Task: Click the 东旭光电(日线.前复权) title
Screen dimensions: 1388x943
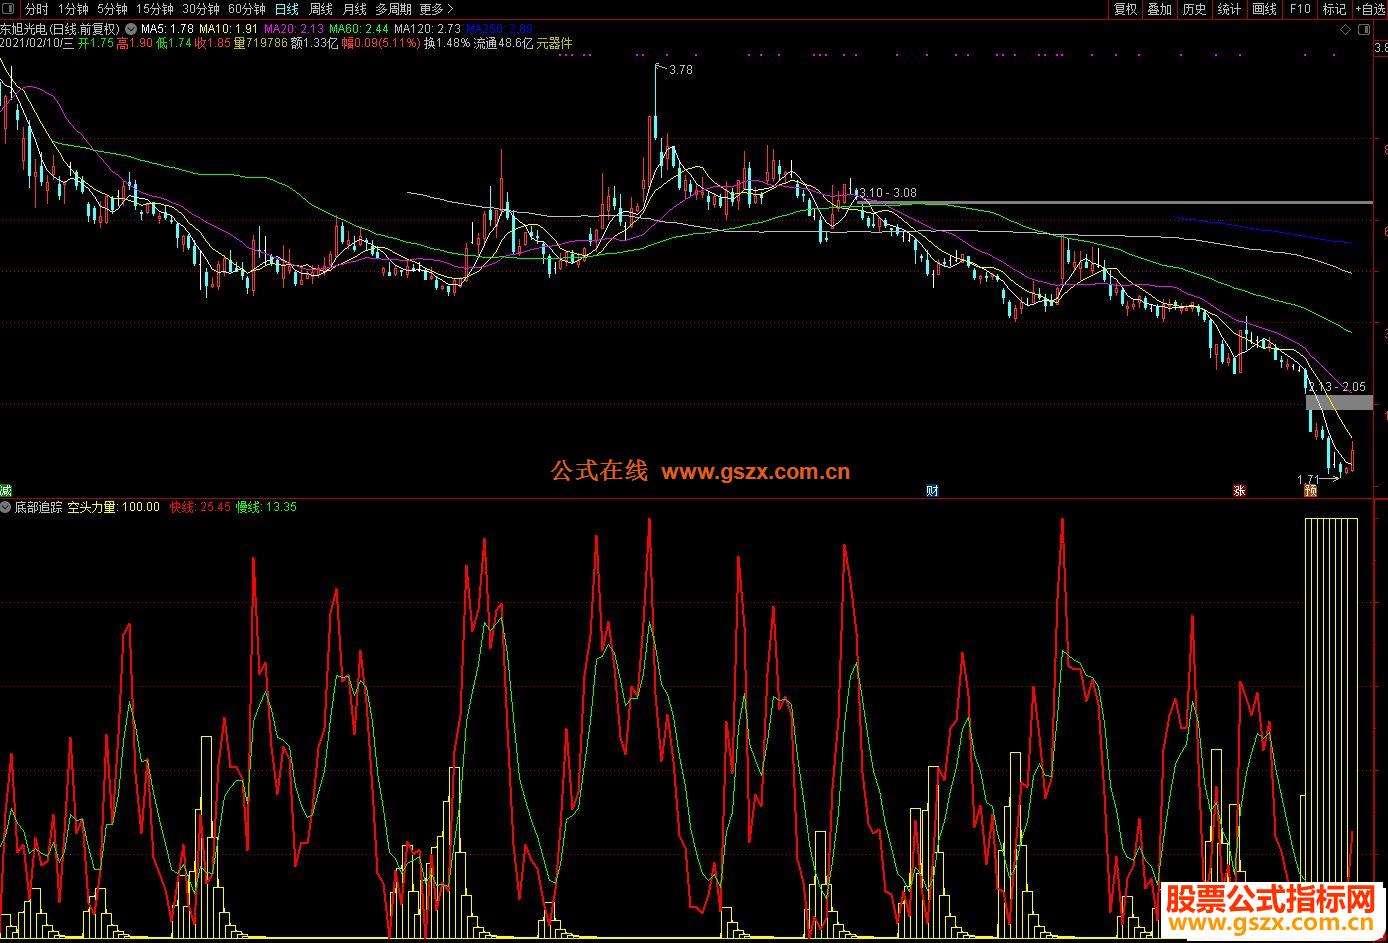Action: 60,29
